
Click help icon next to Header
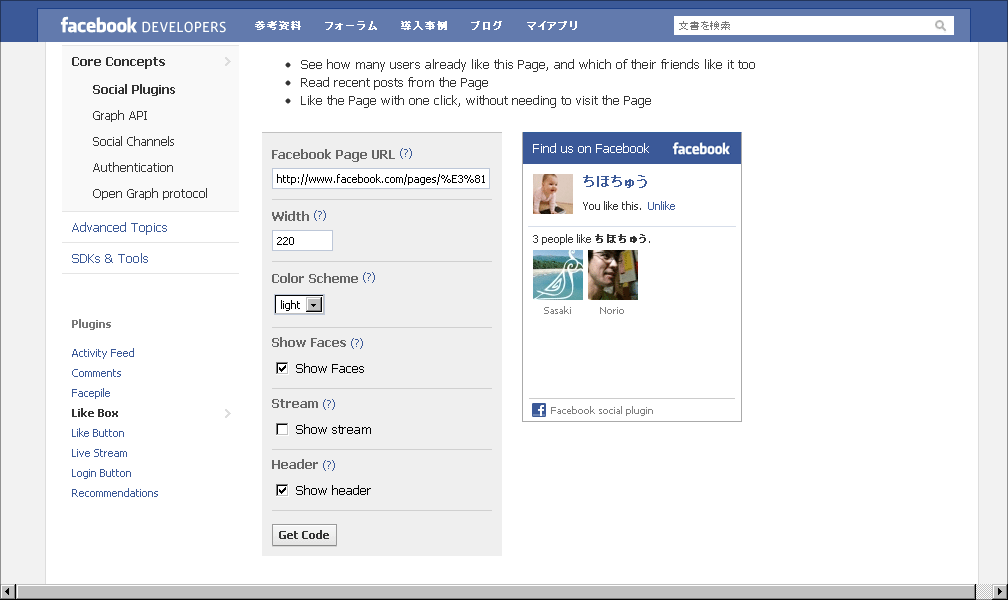click(328, 465)
